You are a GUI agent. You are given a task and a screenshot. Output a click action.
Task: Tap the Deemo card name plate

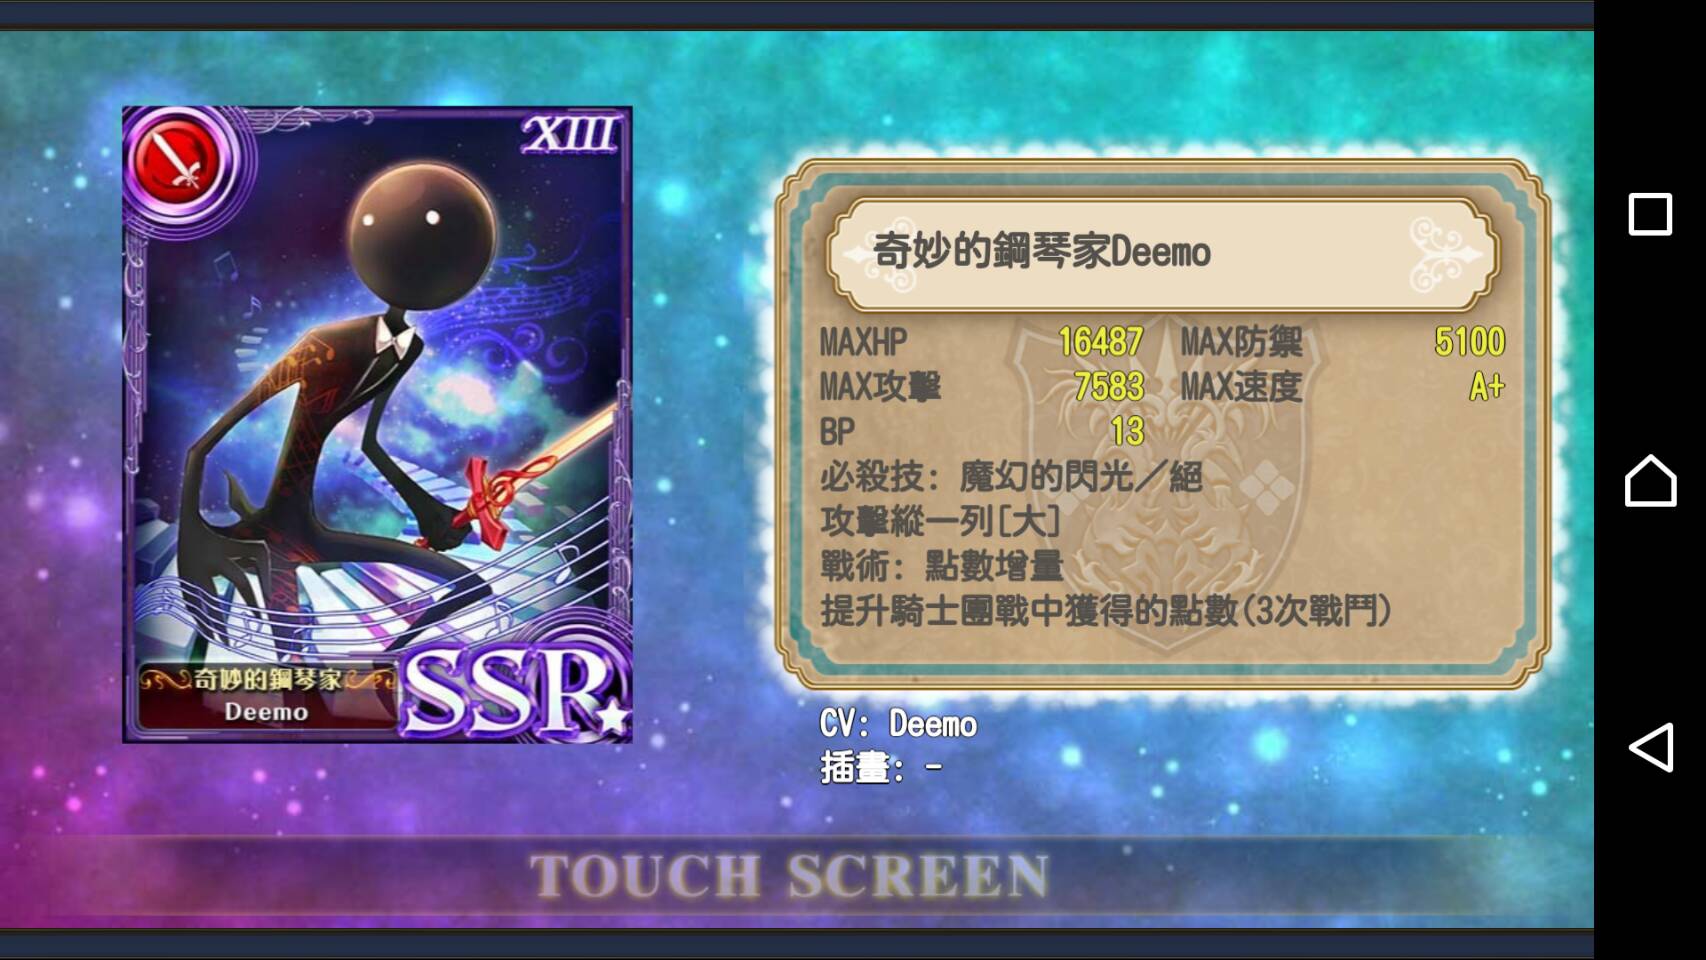268,695
